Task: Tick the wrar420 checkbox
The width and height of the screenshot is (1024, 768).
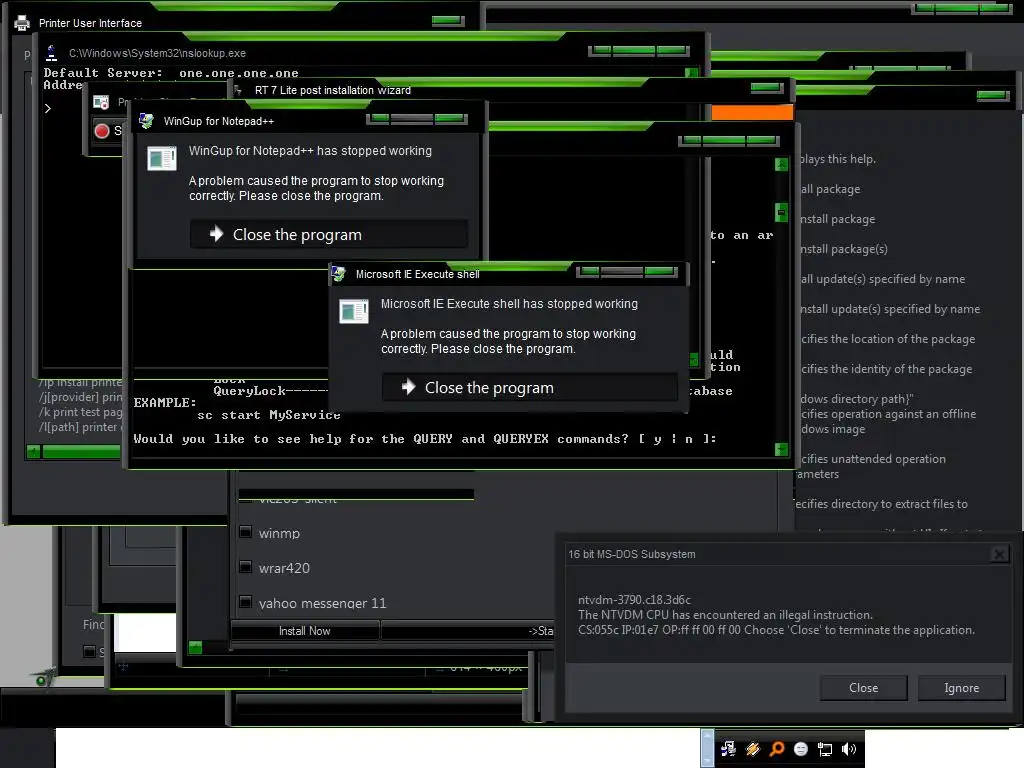Action: [x=246, y=566]
